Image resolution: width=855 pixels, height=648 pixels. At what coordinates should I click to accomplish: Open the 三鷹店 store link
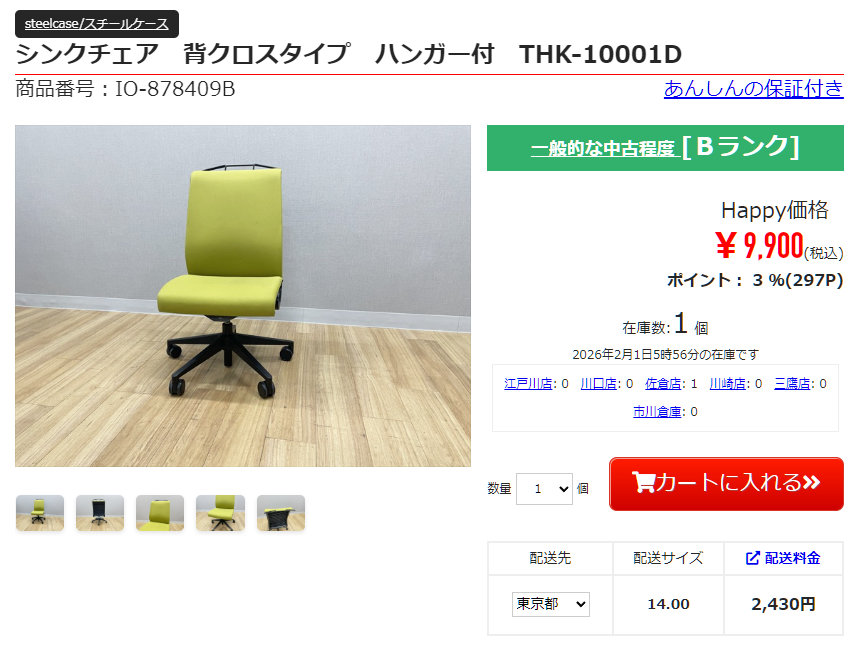(792, 383)
